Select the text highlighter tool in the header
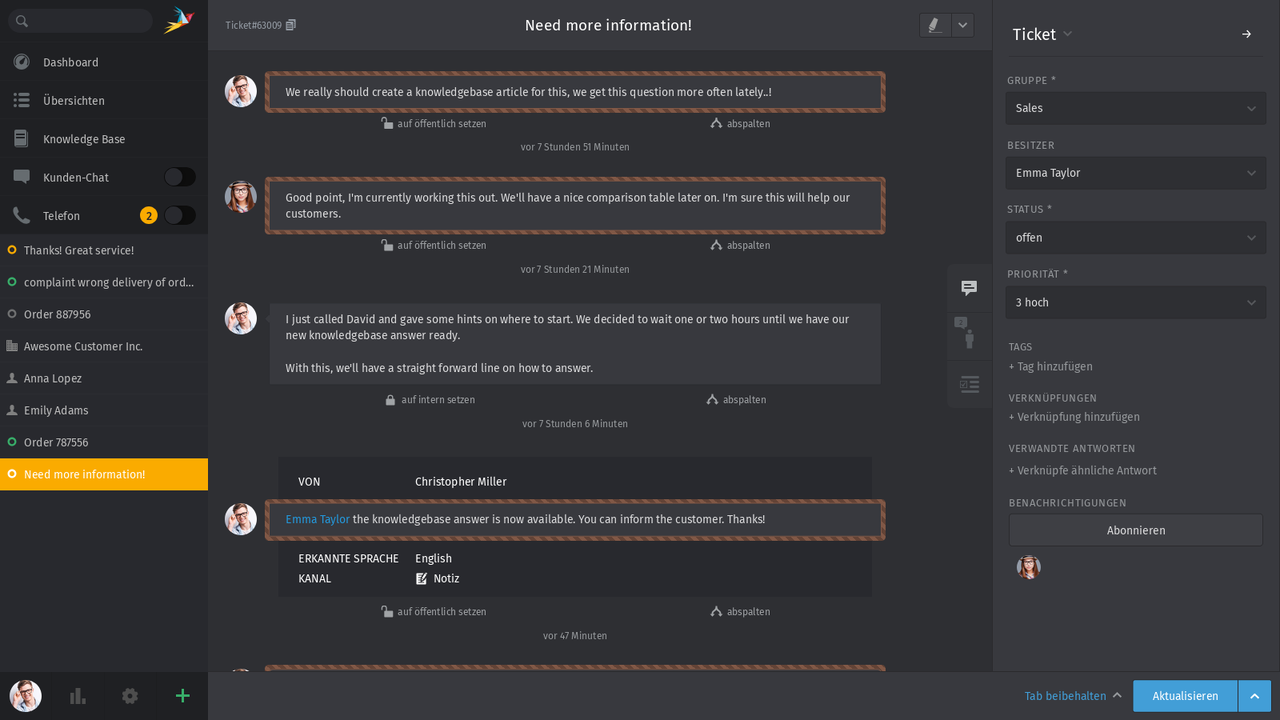This screenshot has height=720, width=1280. click(933, 25)
